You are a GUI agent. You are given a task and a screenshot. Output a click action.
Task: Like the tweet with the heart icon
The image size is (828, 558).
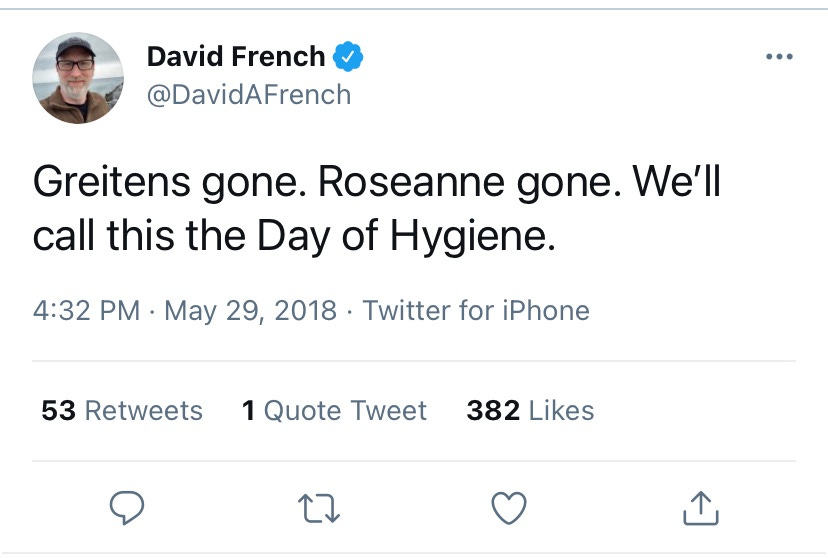click(511, 509)
